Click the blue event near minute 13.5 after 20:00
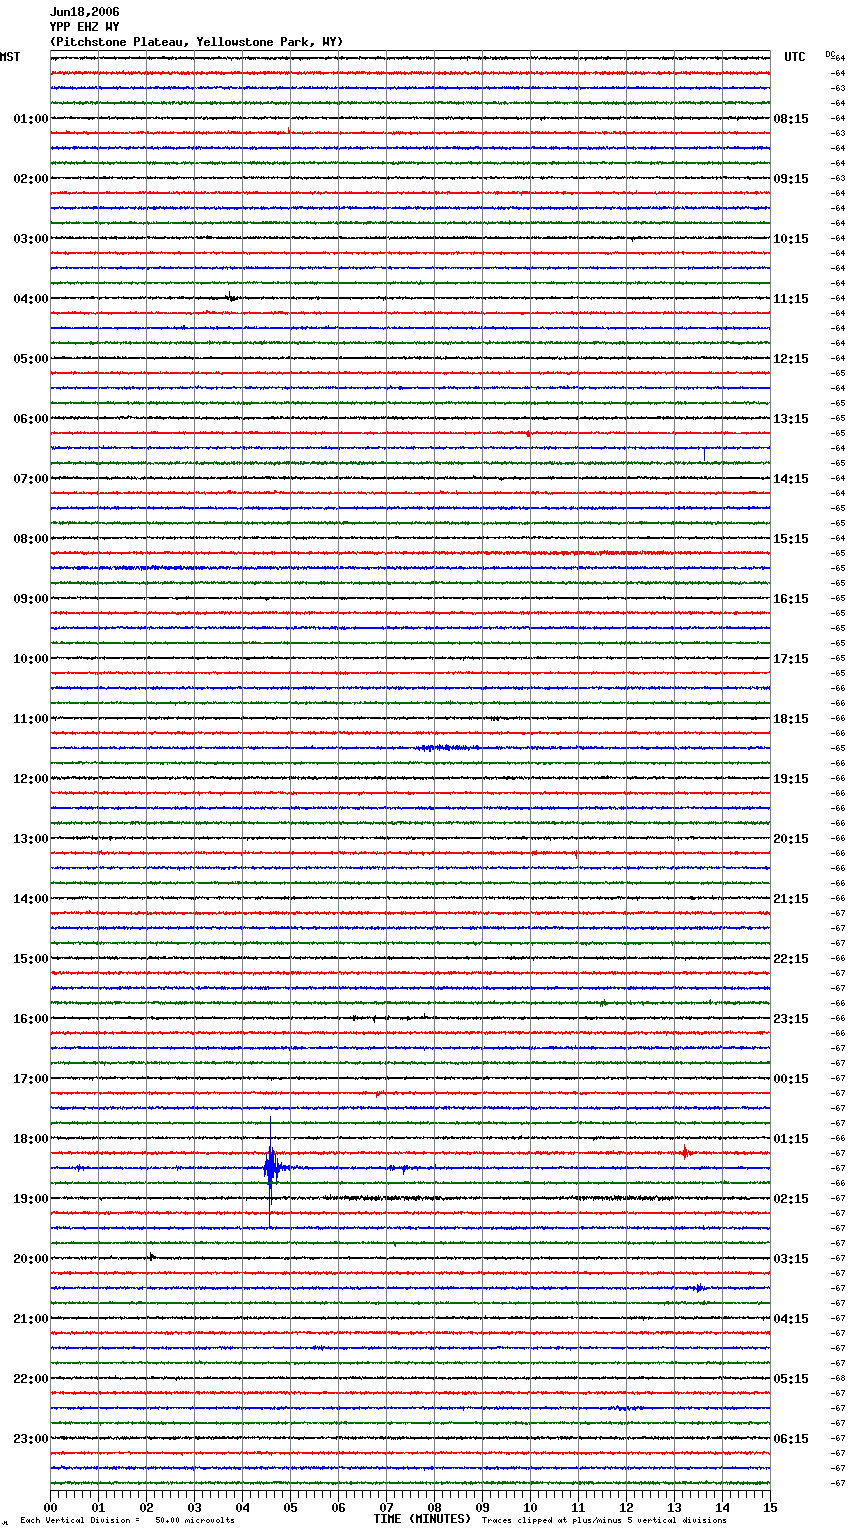 tap(699, 1288)
